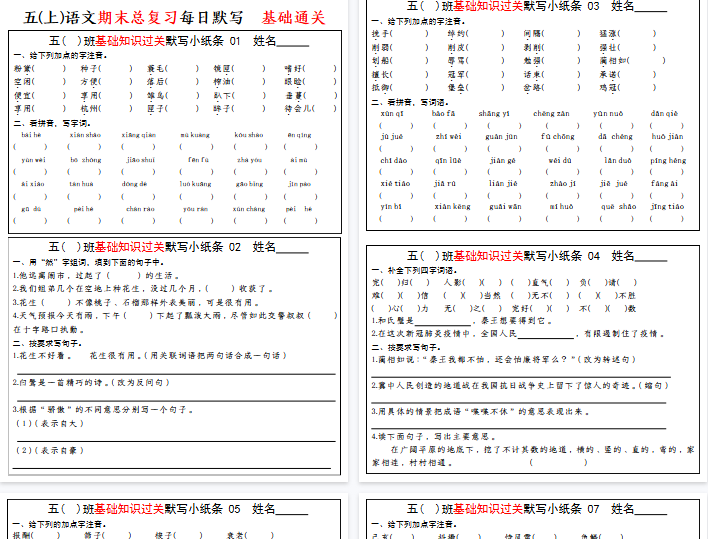Screen dimensions: 708x539
Task: Click question 2.白鹭是一首精巧的诗
Action: [x=91, y=382]
